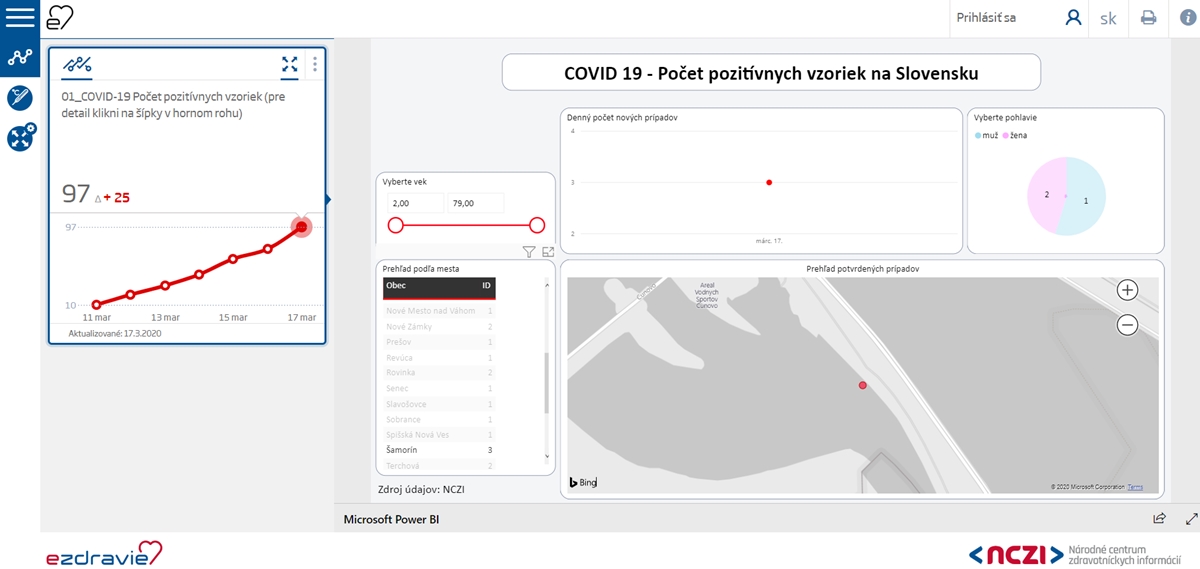Select the Revúca table row
1200x569 pixels.
coord(440,357)
